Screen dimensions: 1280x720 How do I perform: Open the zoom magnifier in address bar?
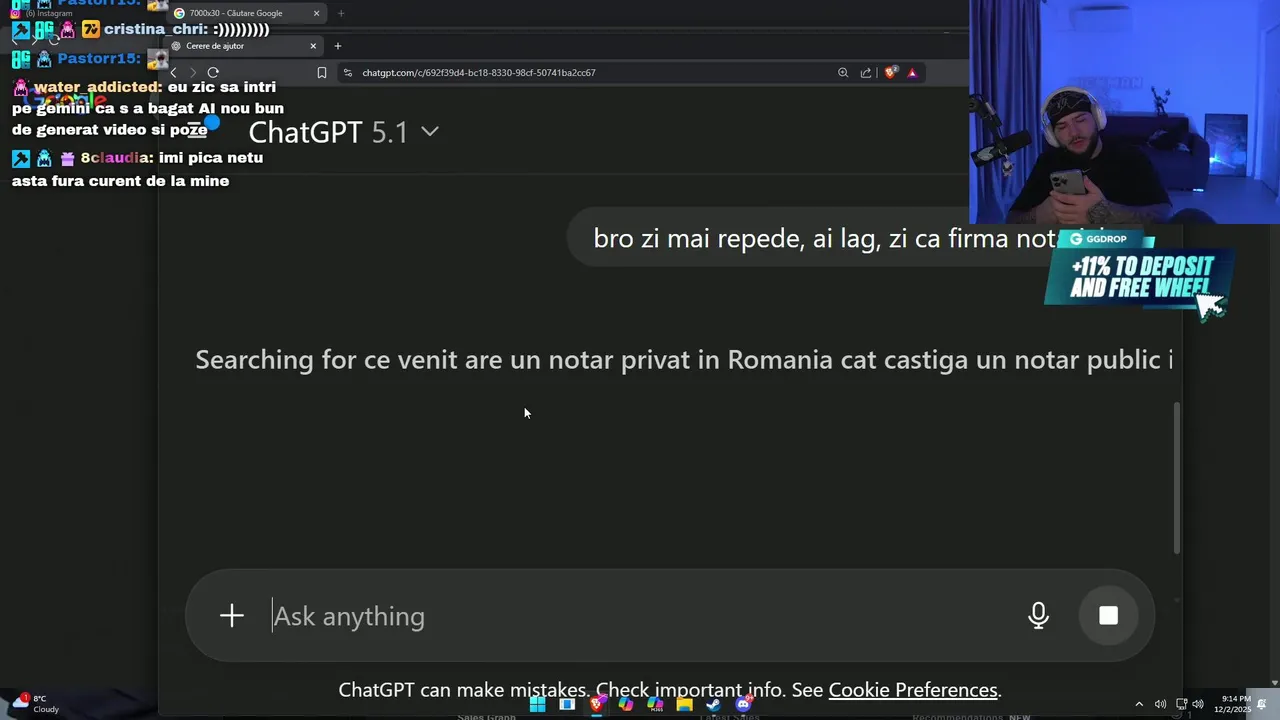coord(843,72)
